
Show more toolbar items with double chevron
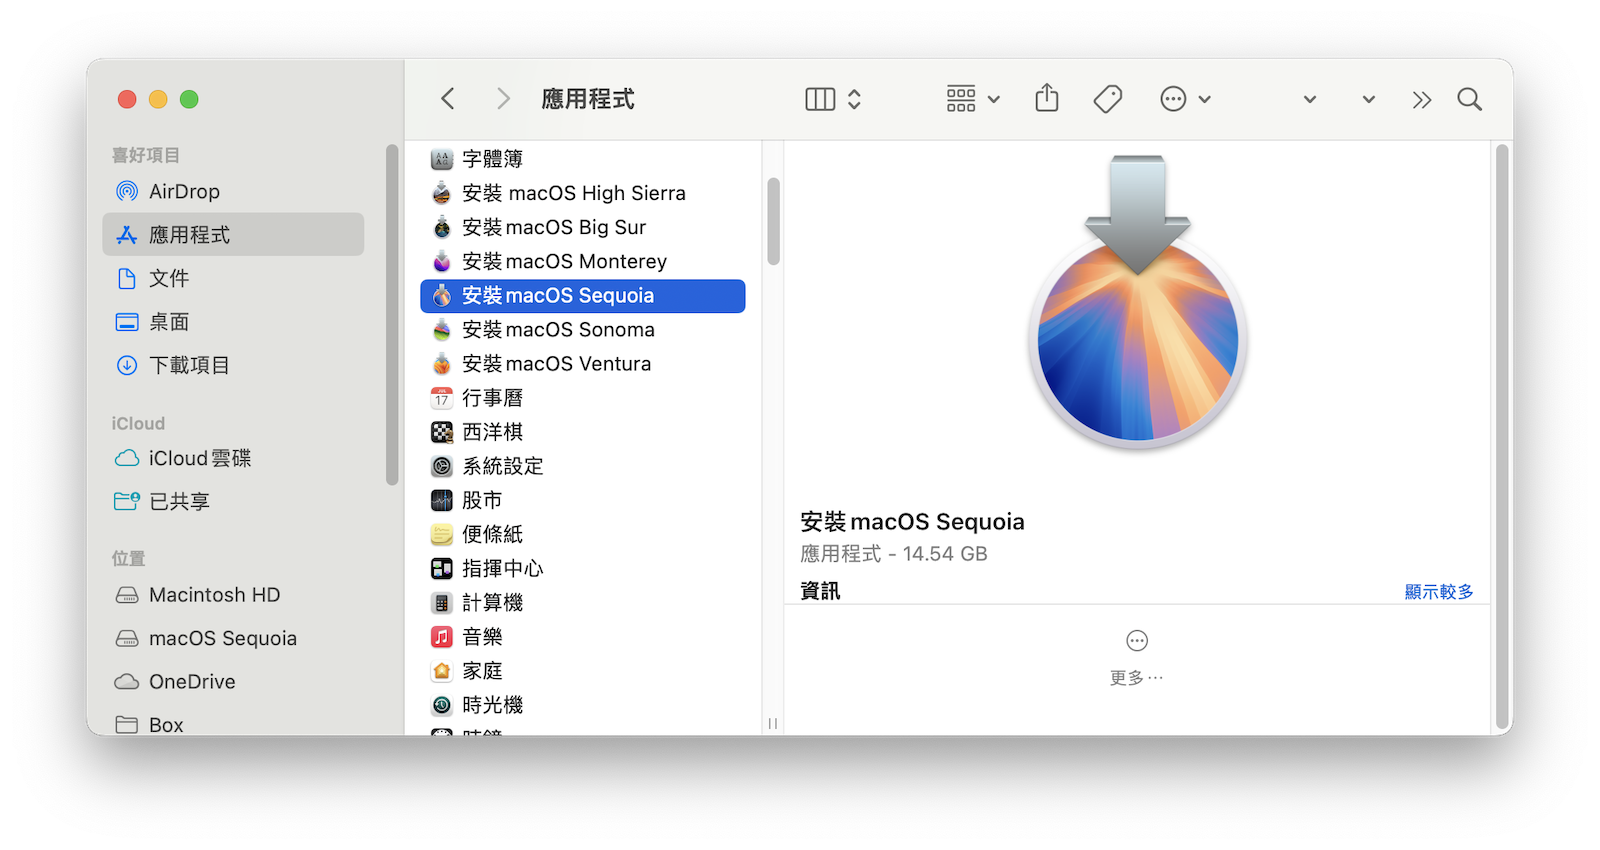(1422, 99)
